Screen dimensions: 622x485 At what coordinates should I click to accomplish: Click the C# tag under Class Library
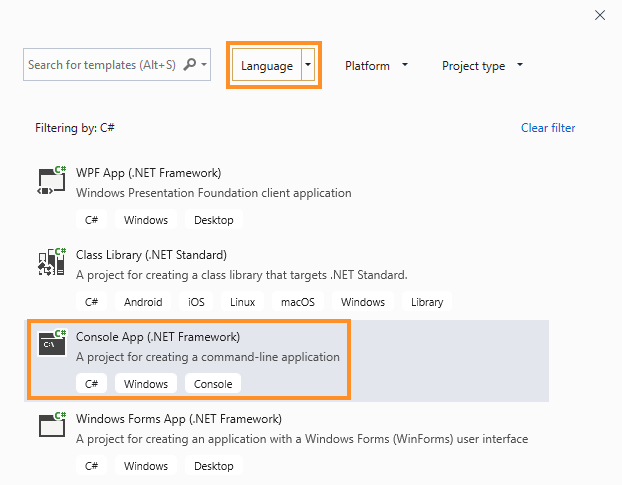click(x=91, y=302)
